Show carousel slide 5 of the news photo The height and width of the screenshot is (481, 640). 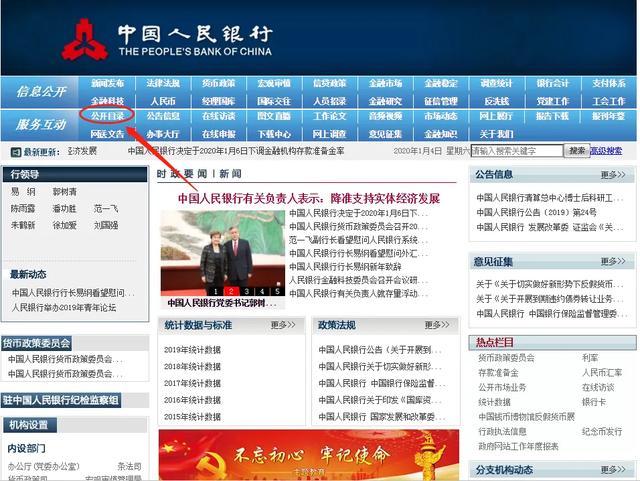click(278, 291)
